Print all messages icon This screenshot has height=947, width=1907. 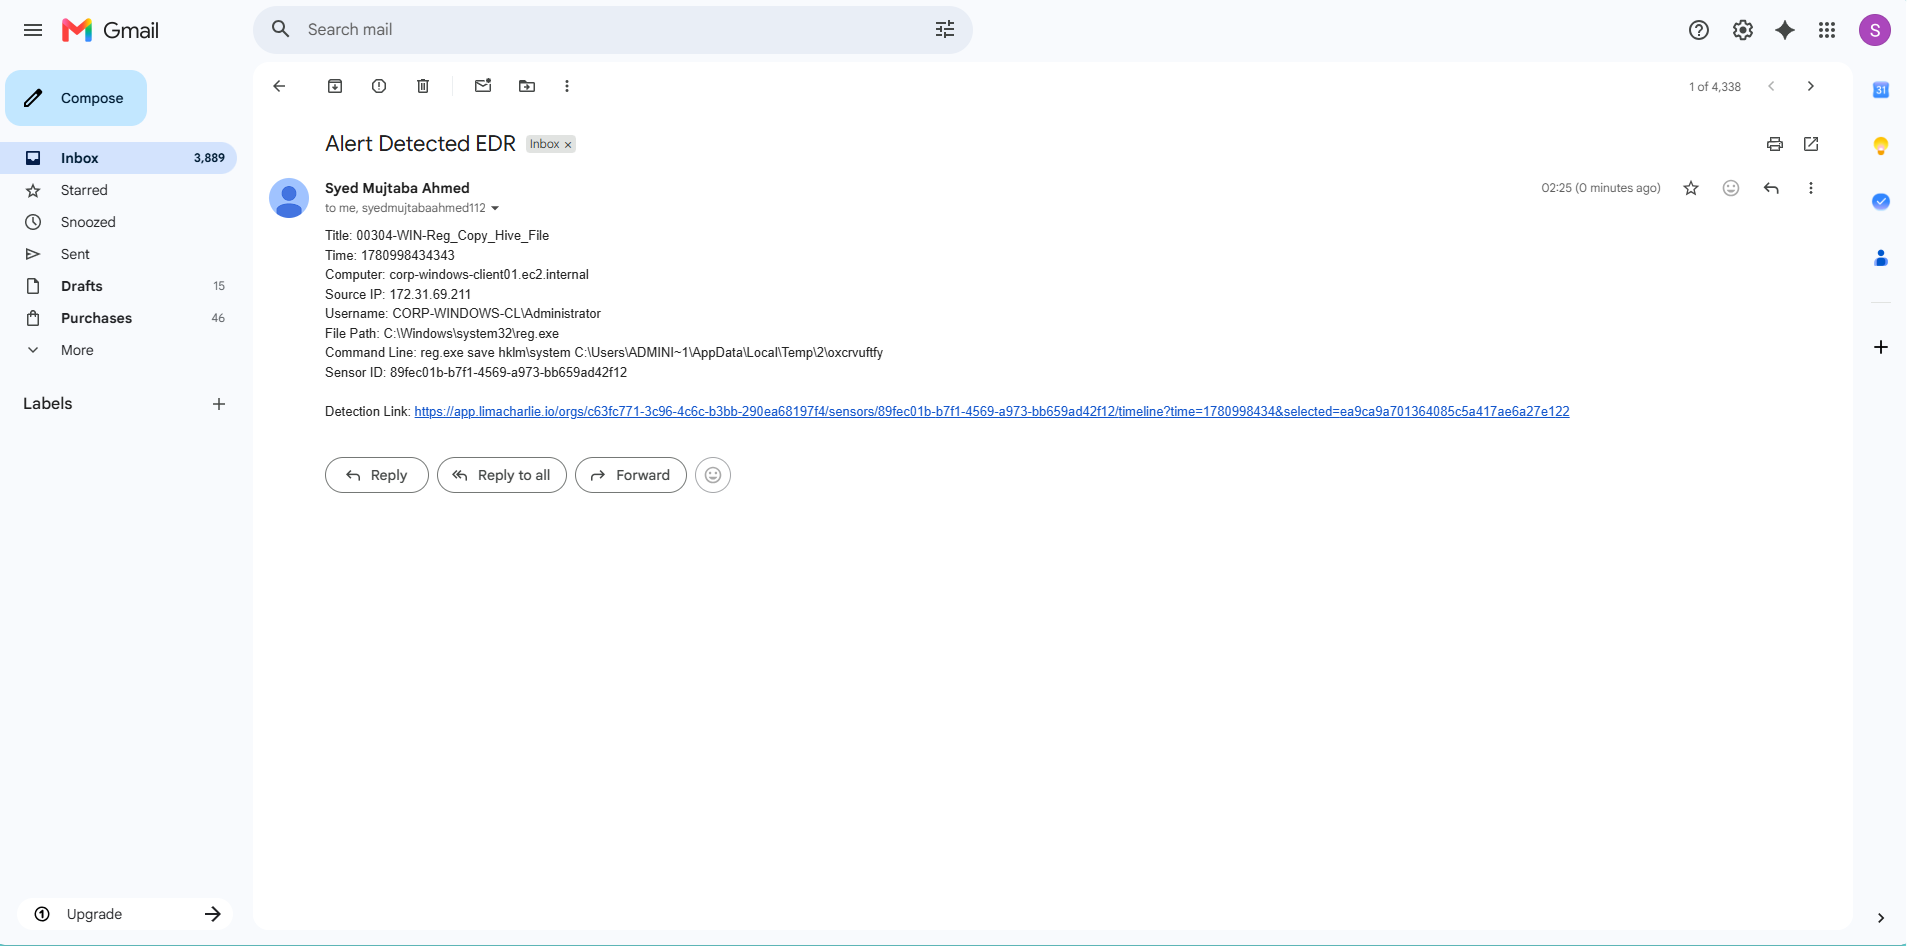click(x=1775, y=144)
